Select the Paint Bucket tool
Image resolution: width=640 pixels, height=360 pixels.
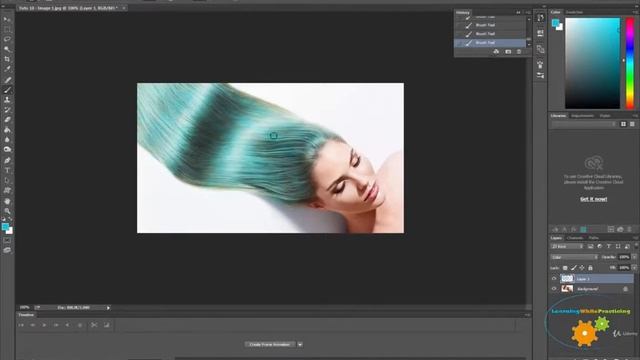tap(7, 130)
